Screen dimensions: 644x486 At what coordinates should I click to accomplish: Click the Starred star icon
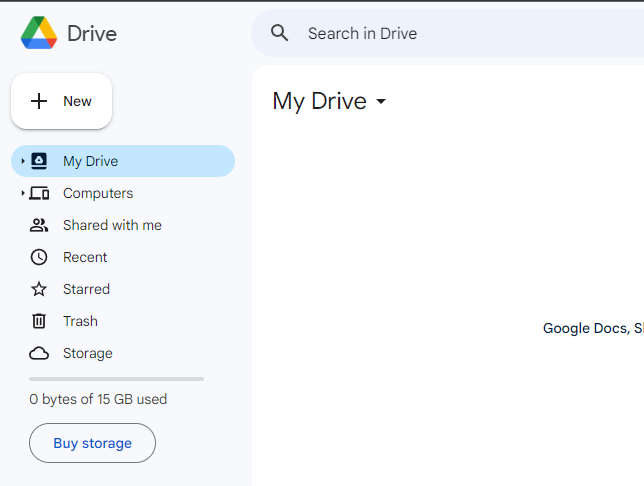click(39, 289)
